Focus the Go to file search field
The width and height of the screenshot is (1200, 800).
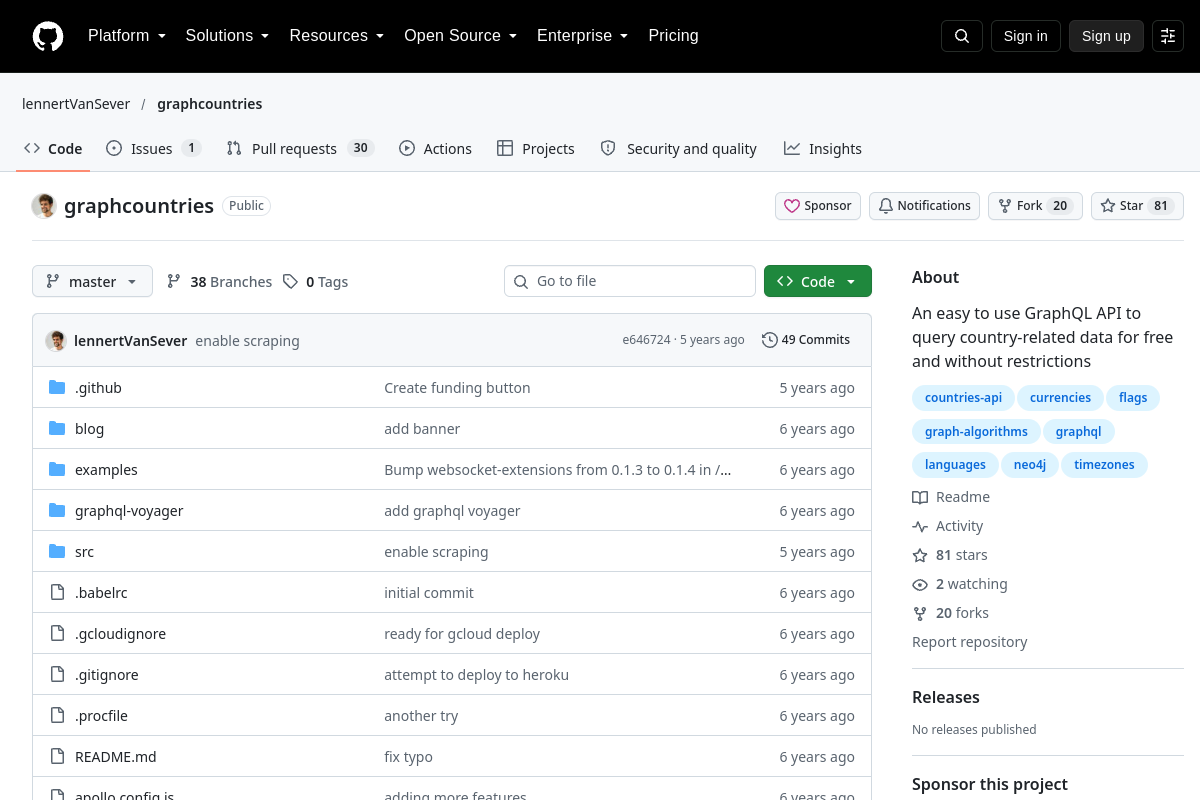tap(630, 281)
